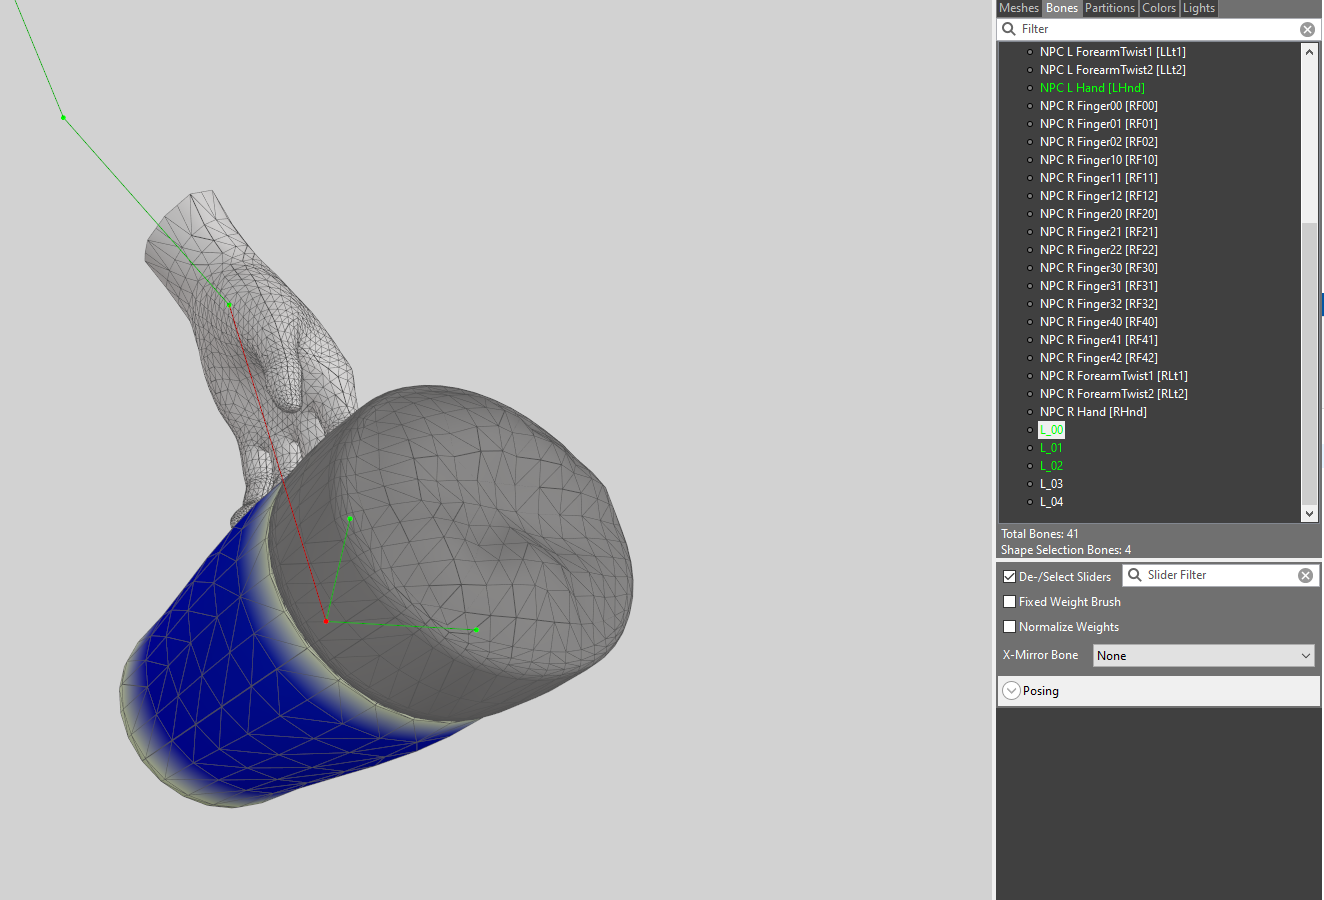Screen dimensions: 1324x900
Task: Select bone NPC R Hand [RHnd]
Action: 1093,412
